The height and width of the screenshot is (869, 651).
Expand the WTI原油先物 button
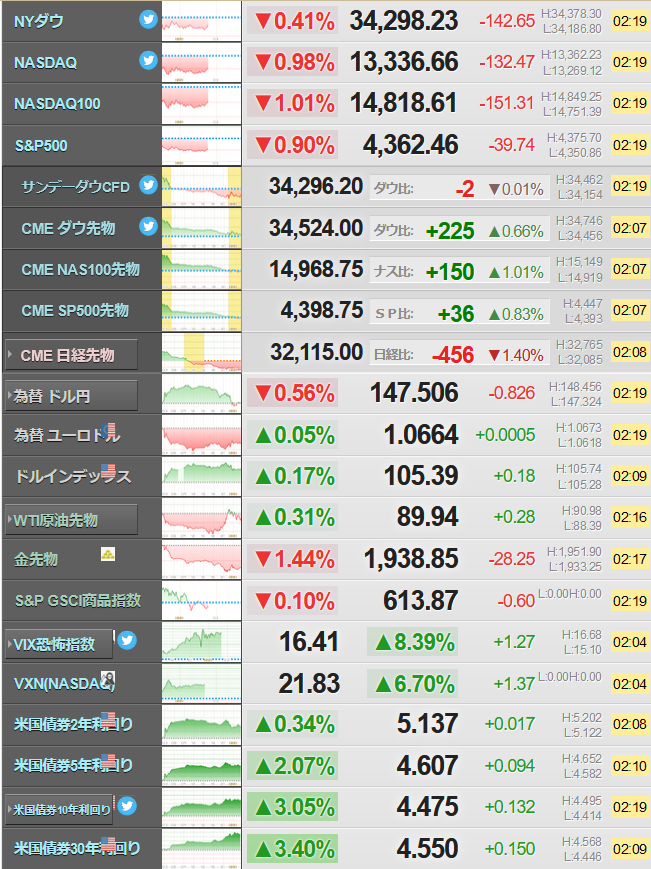(71, 520)
